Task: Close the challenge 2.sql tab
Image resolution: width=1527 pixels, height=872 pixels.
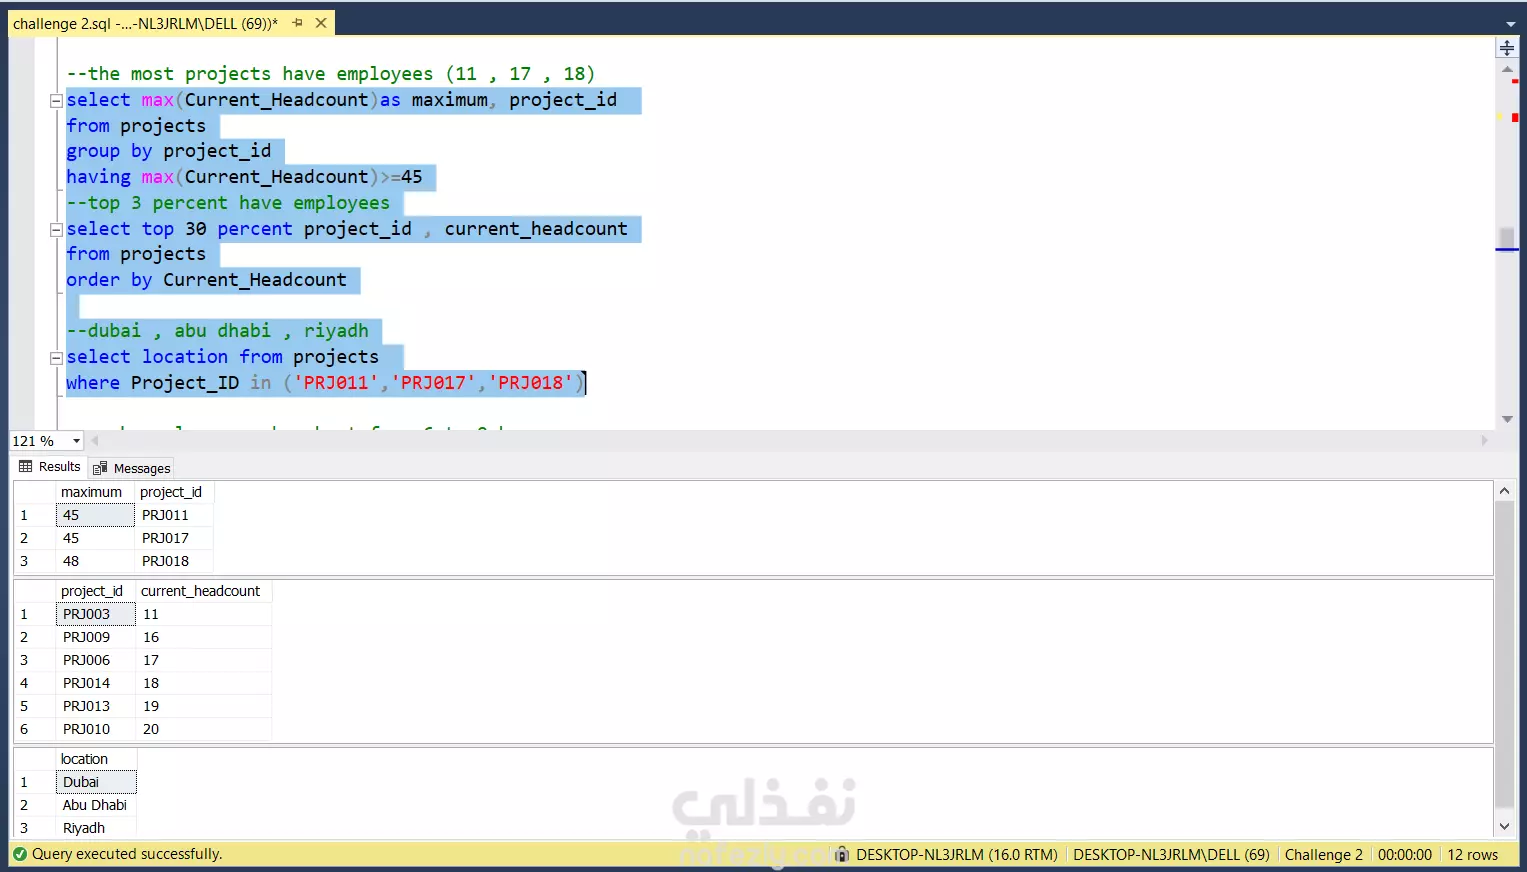Action: (321, 23)
